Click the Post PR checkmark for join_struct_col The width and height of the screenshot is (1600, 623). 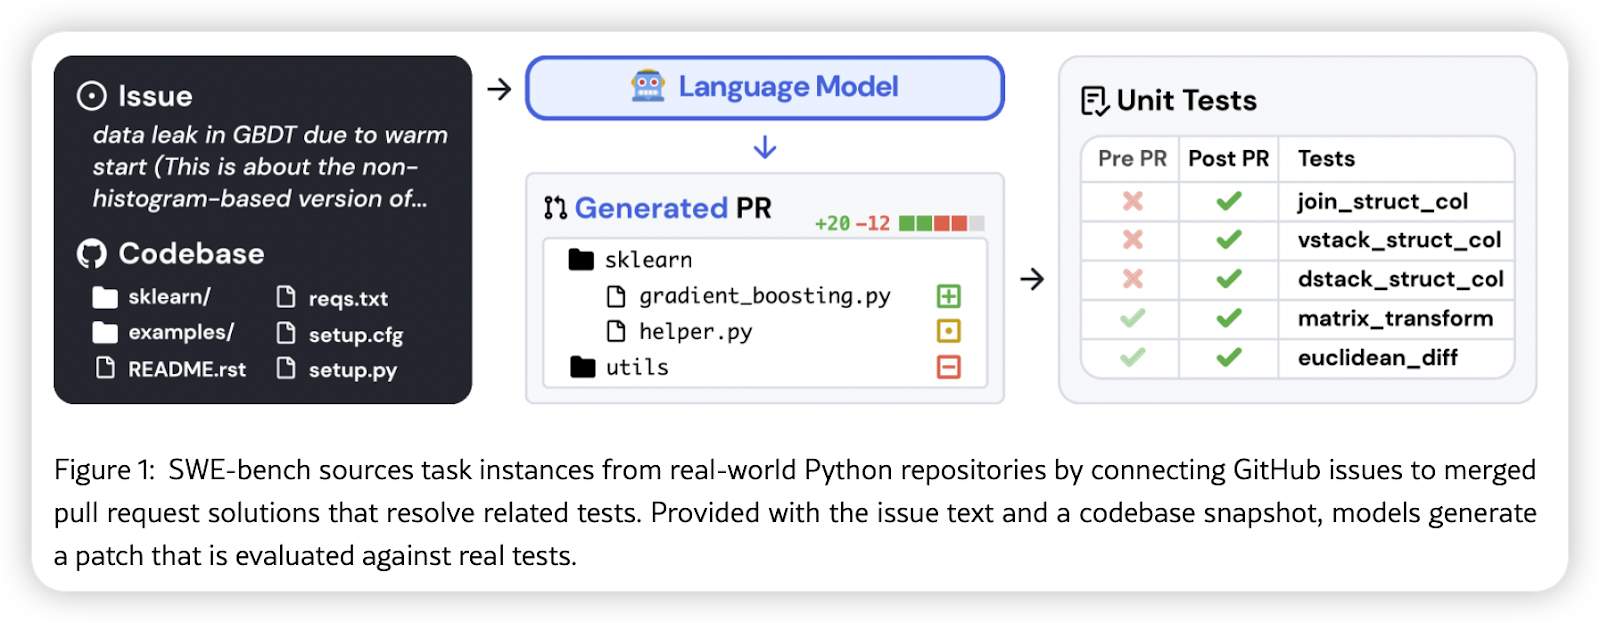pyautogui.click(x=1228, y=201)
